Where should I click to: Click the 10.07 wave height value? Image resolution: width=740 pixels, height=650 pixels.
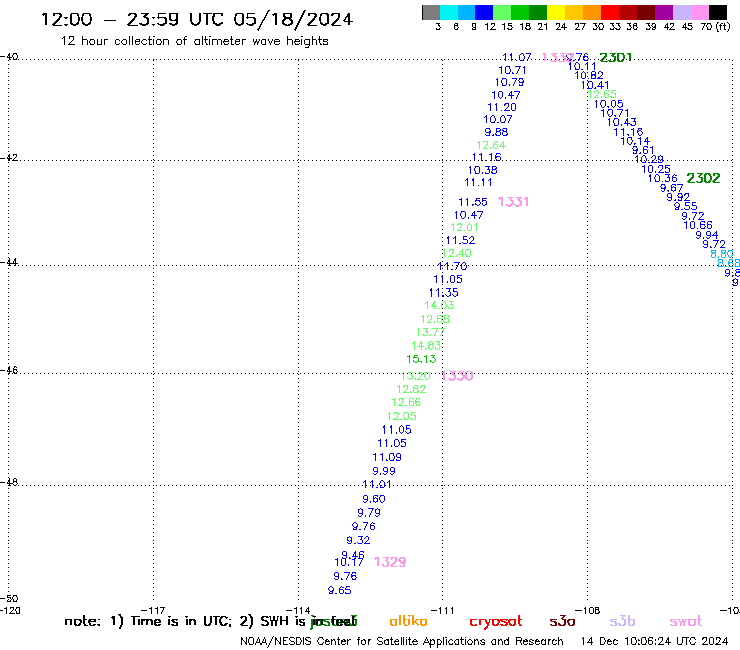coord(498,120)
